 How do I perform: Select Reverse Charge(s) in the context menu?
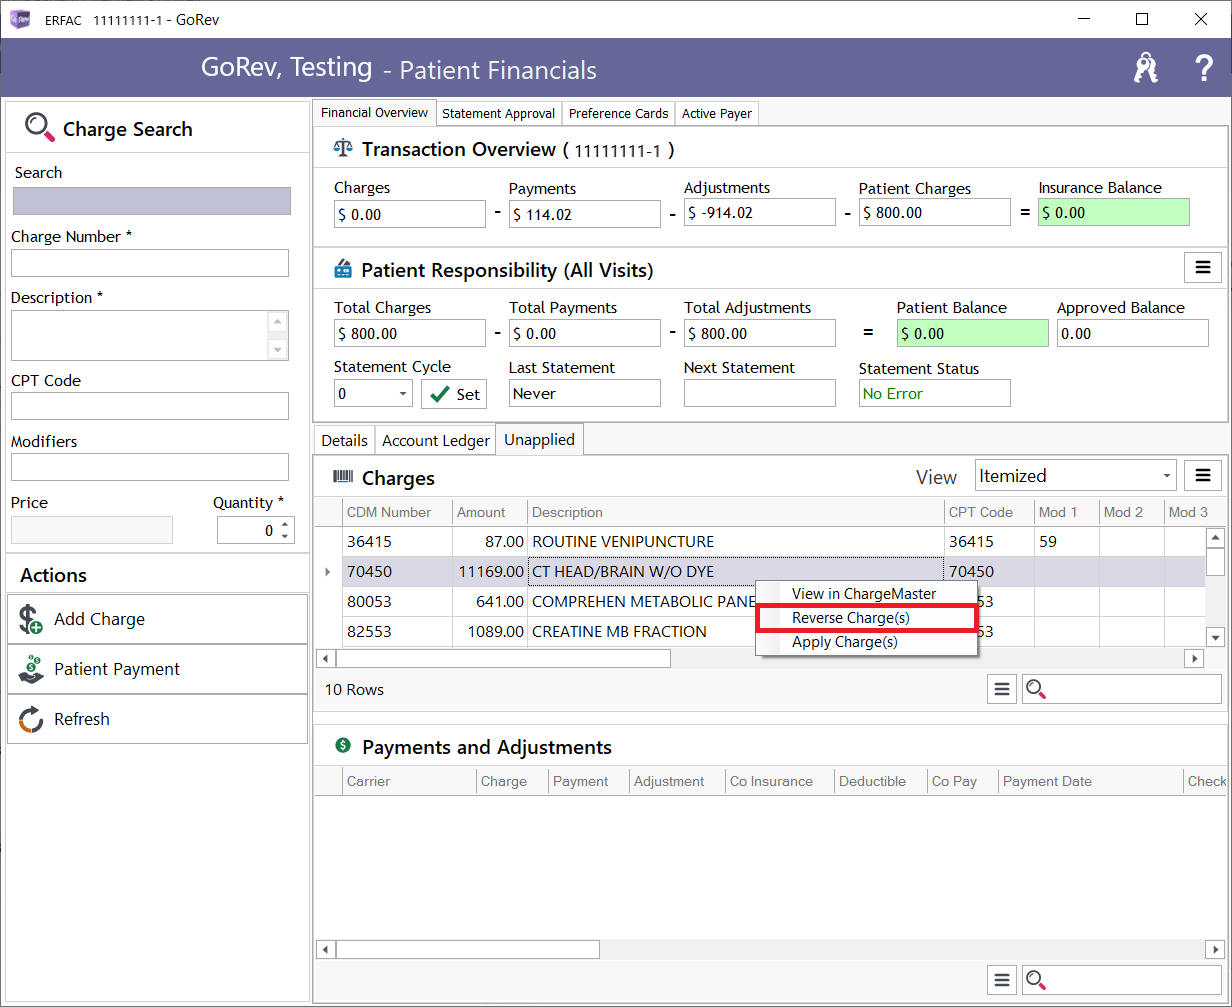pos(865,618)
